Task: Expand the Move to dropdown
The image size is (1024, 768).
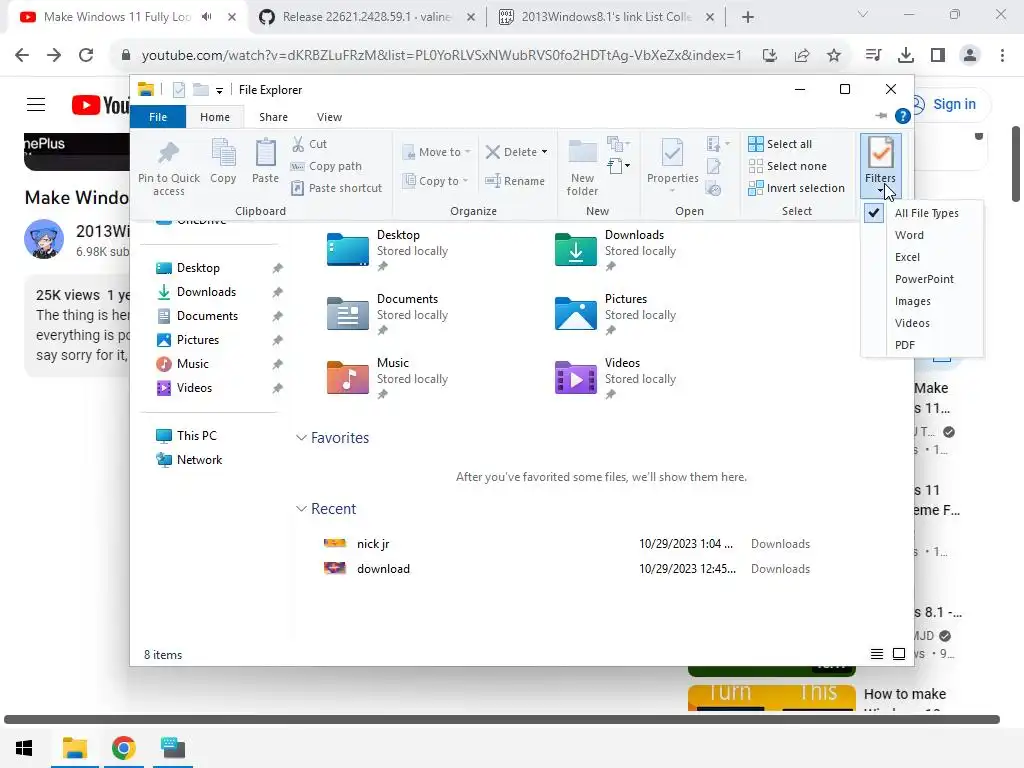Action: (x=436, y=152)
